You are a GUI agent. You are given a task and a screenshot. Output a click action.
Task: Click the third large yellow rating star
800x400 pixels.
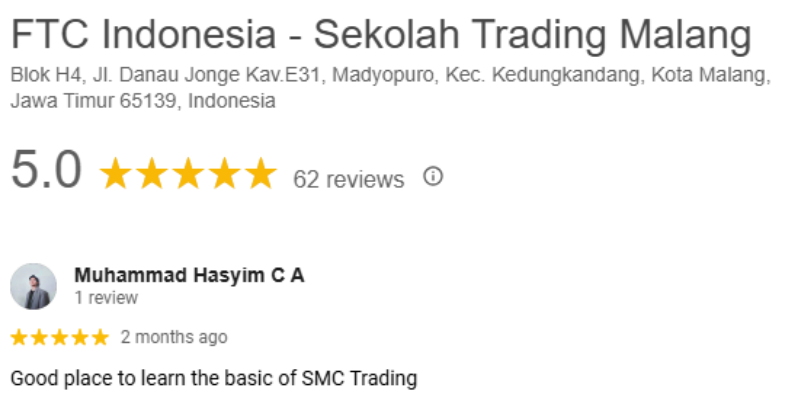187,174
